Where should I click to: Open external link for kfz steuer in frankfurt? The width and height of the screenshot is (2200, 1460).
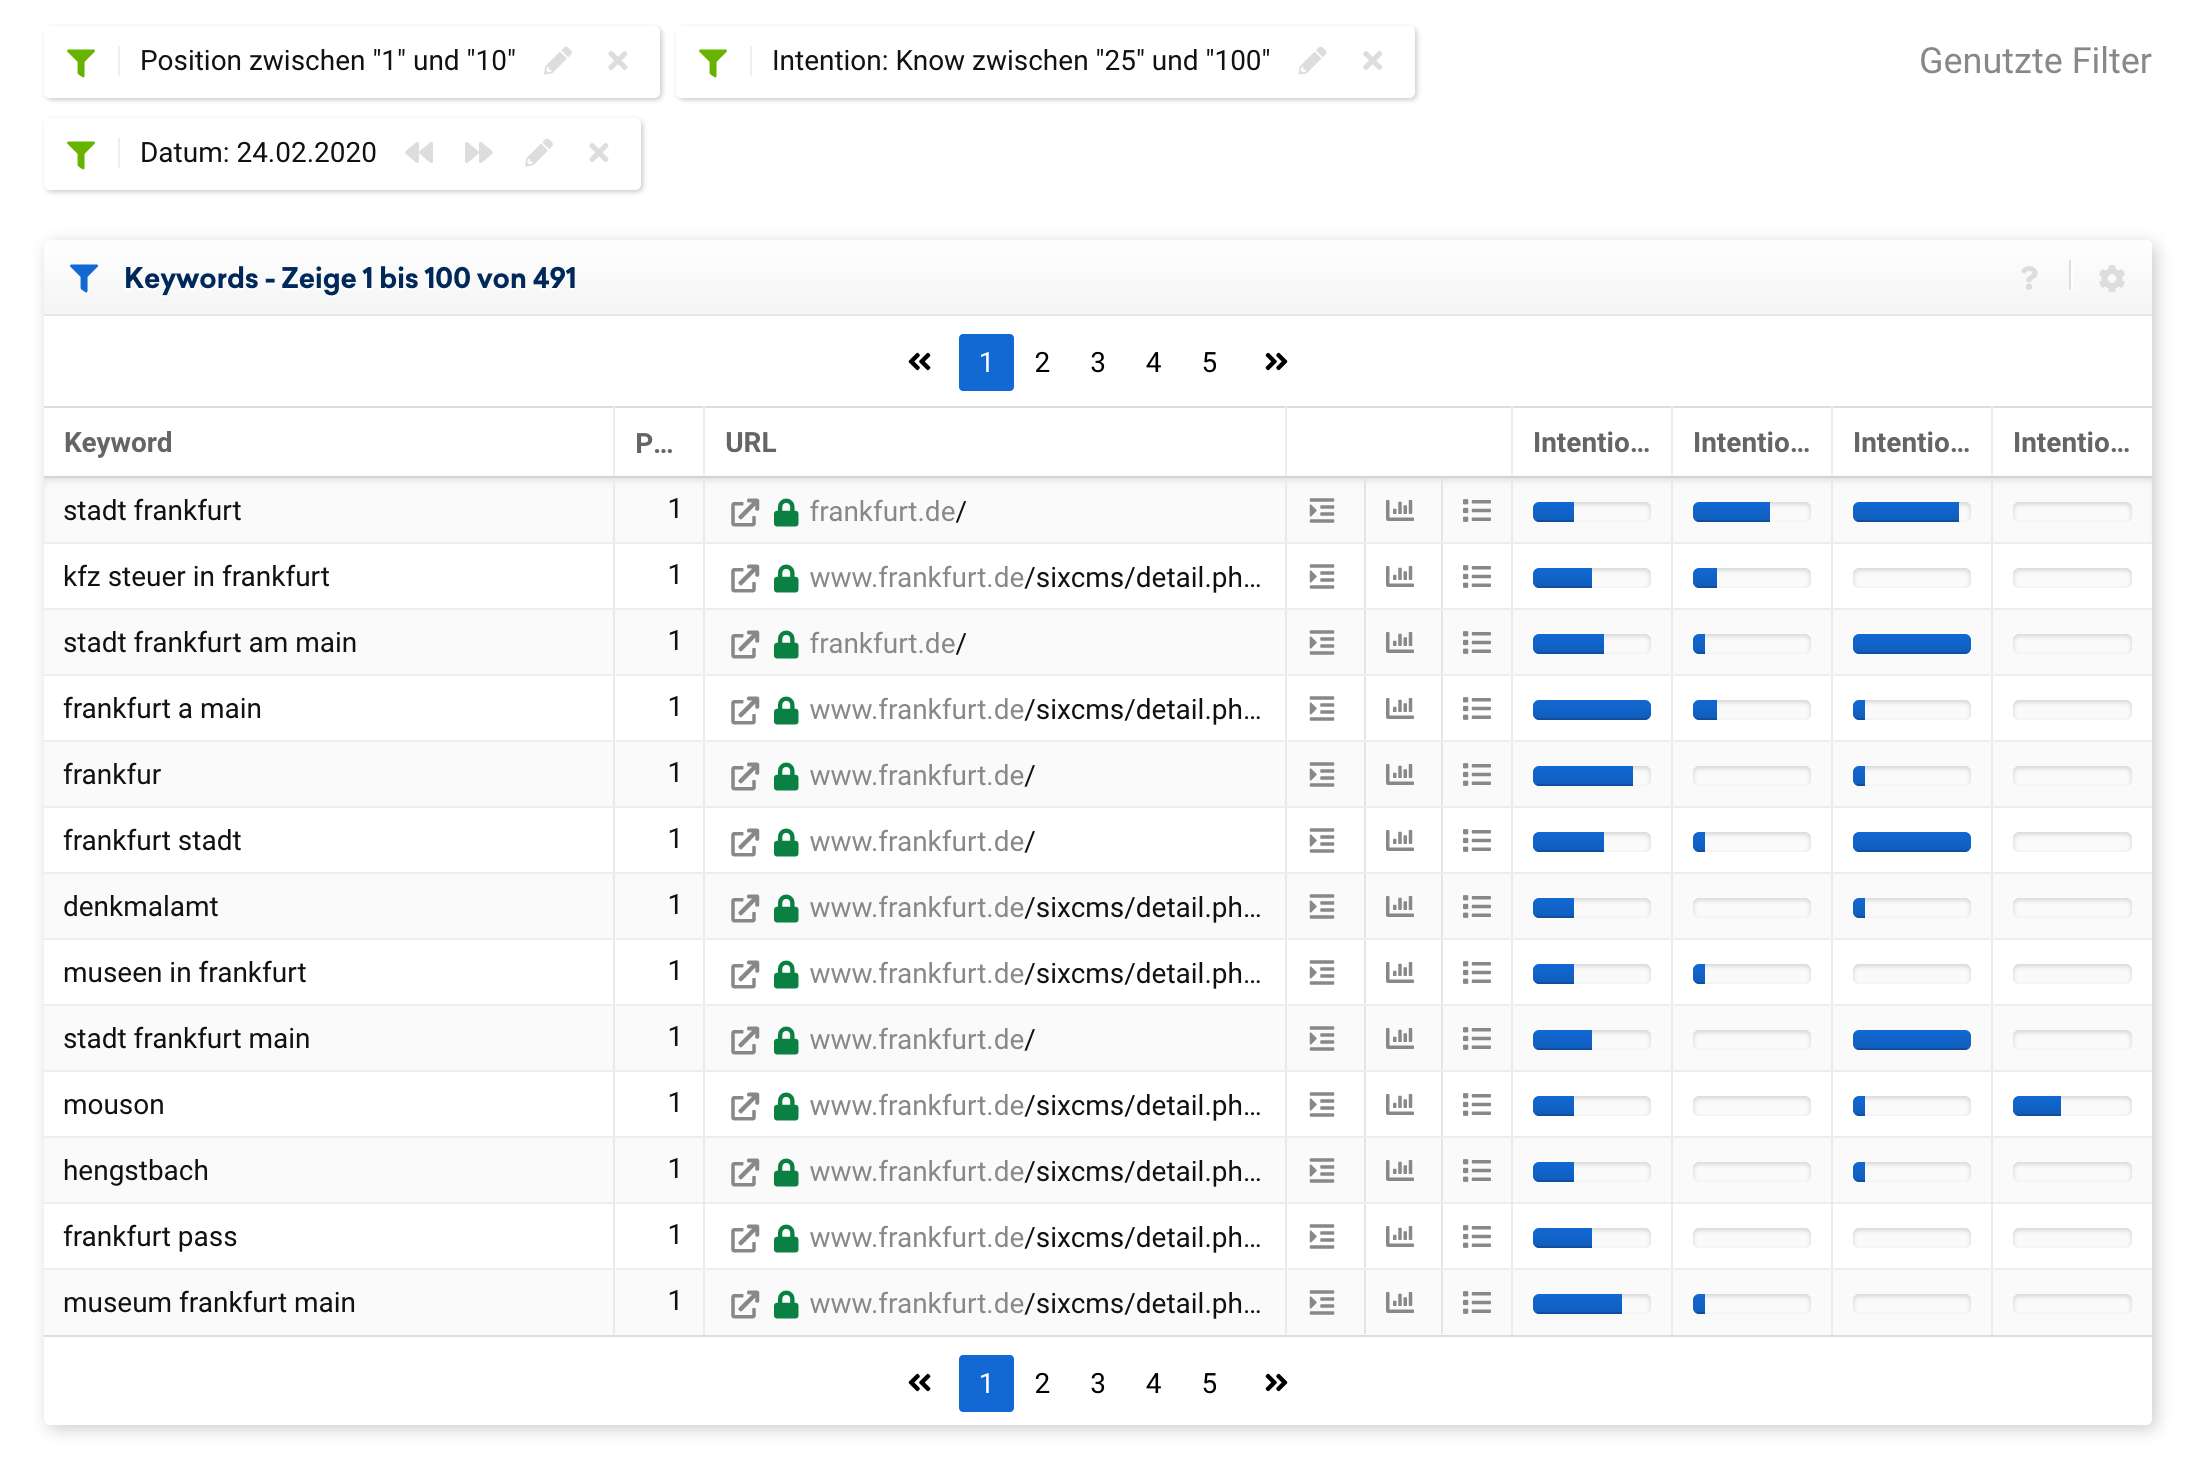coord(744,578)
